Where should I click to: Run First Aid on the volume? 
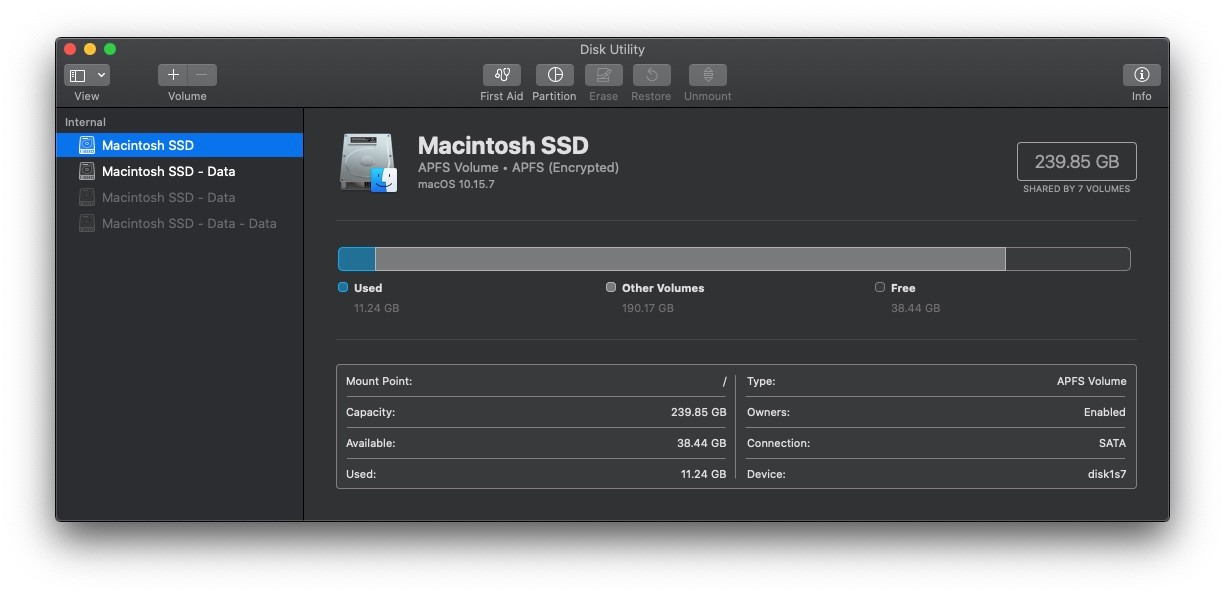click(x=502, y=75)
